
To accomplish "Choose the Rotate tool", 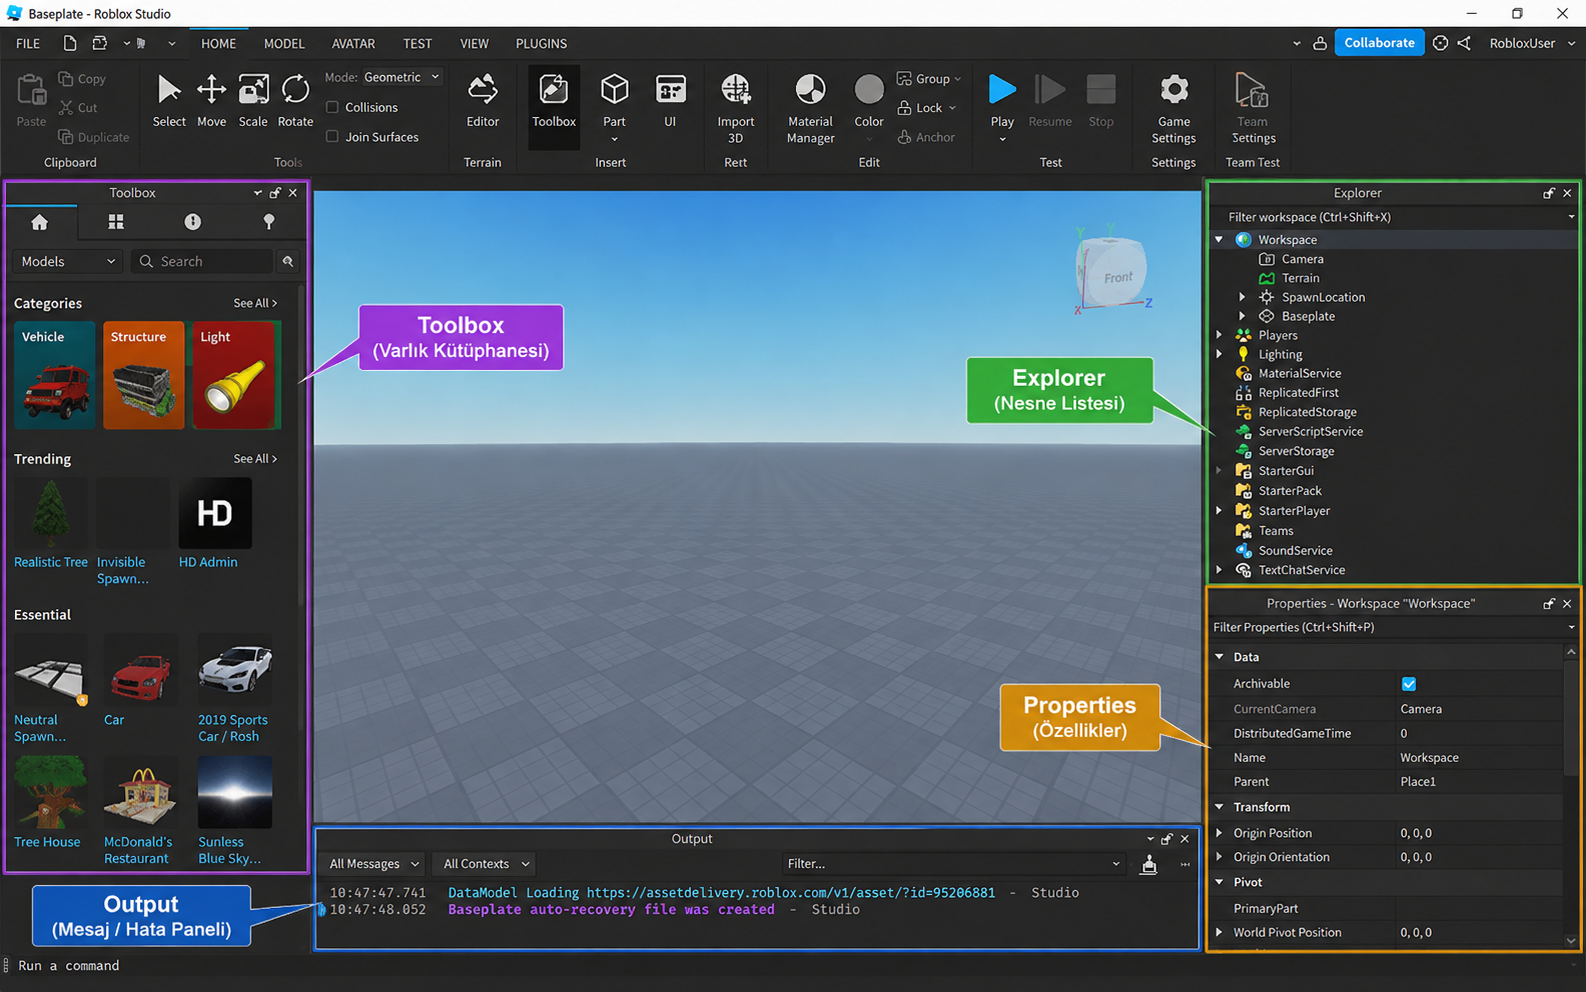I will (295, 101).
